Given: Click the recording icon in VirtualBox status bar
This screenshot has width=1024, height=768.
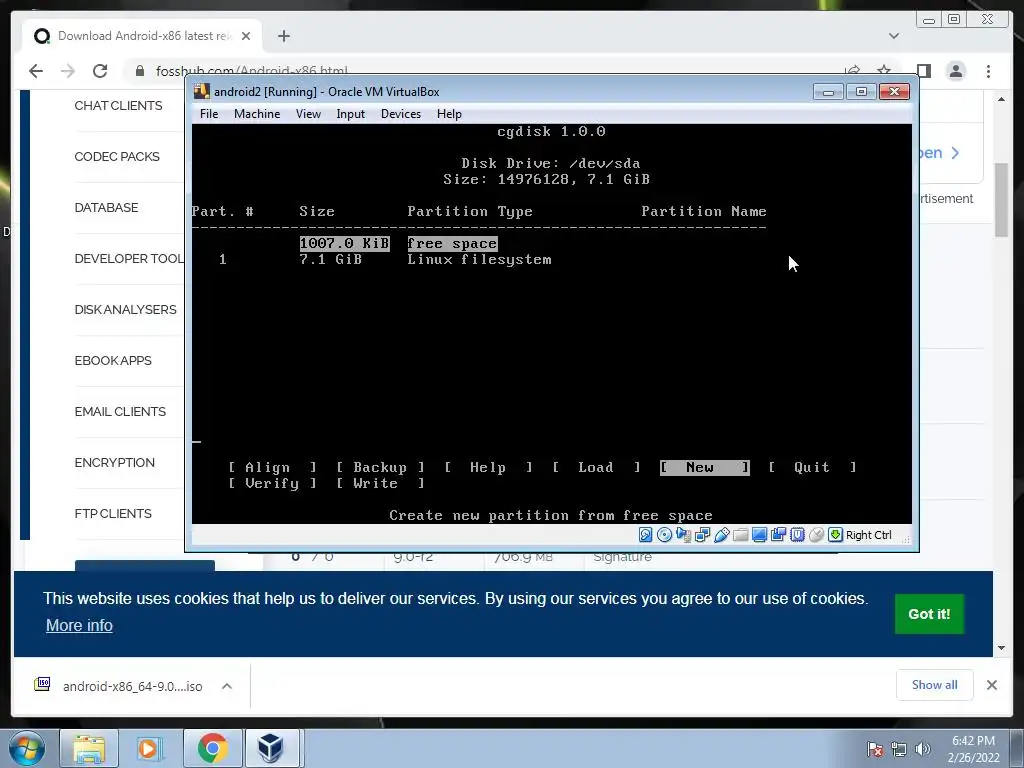Looking at the screenshot, I should 778,535.
